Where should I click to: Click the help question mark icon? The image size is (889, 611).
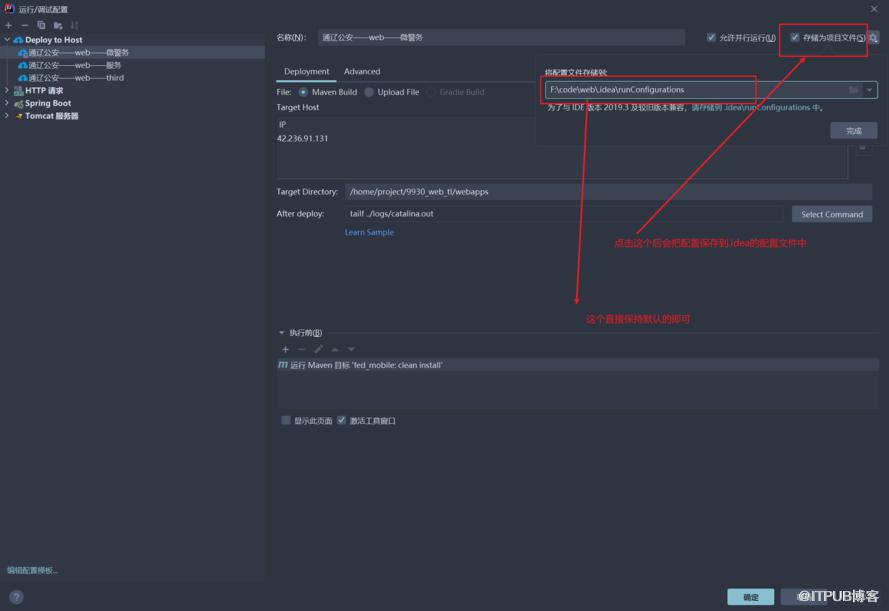click(x=16, y=597)
